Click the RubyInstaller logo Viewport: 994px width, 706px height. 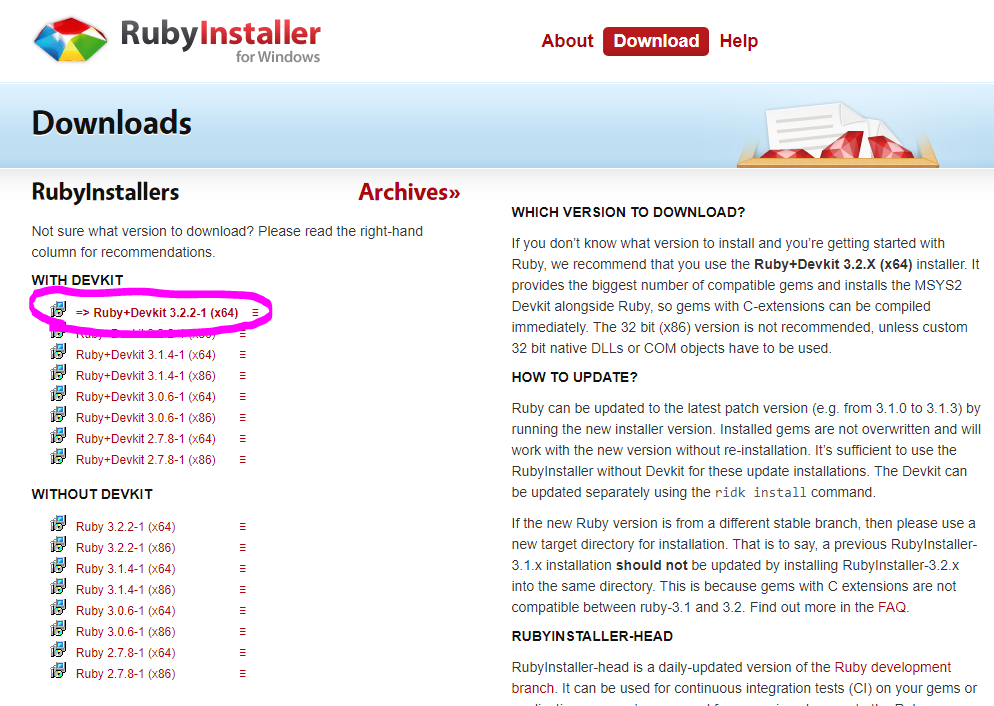pos(177,40)
